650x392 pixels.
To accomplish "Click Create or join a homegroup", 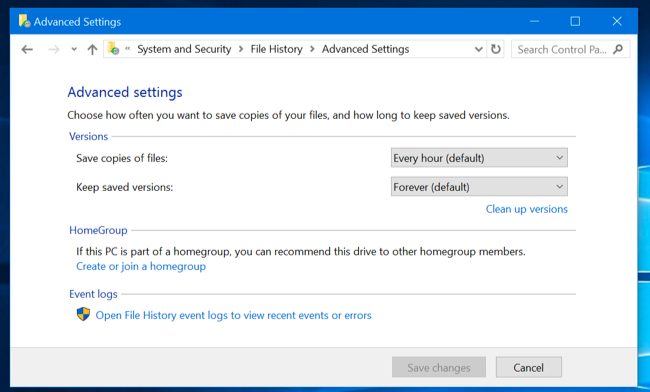I will click(x=141, y=266).
